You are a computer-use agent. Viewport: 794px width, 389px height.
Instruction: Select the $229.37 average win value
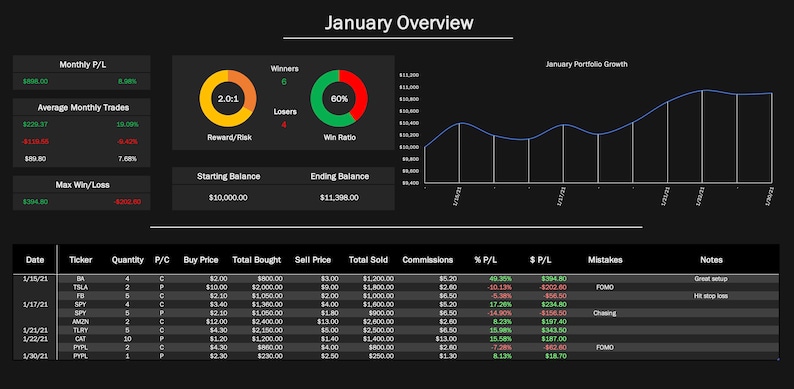pyautogui.click(x=35, y=124)
